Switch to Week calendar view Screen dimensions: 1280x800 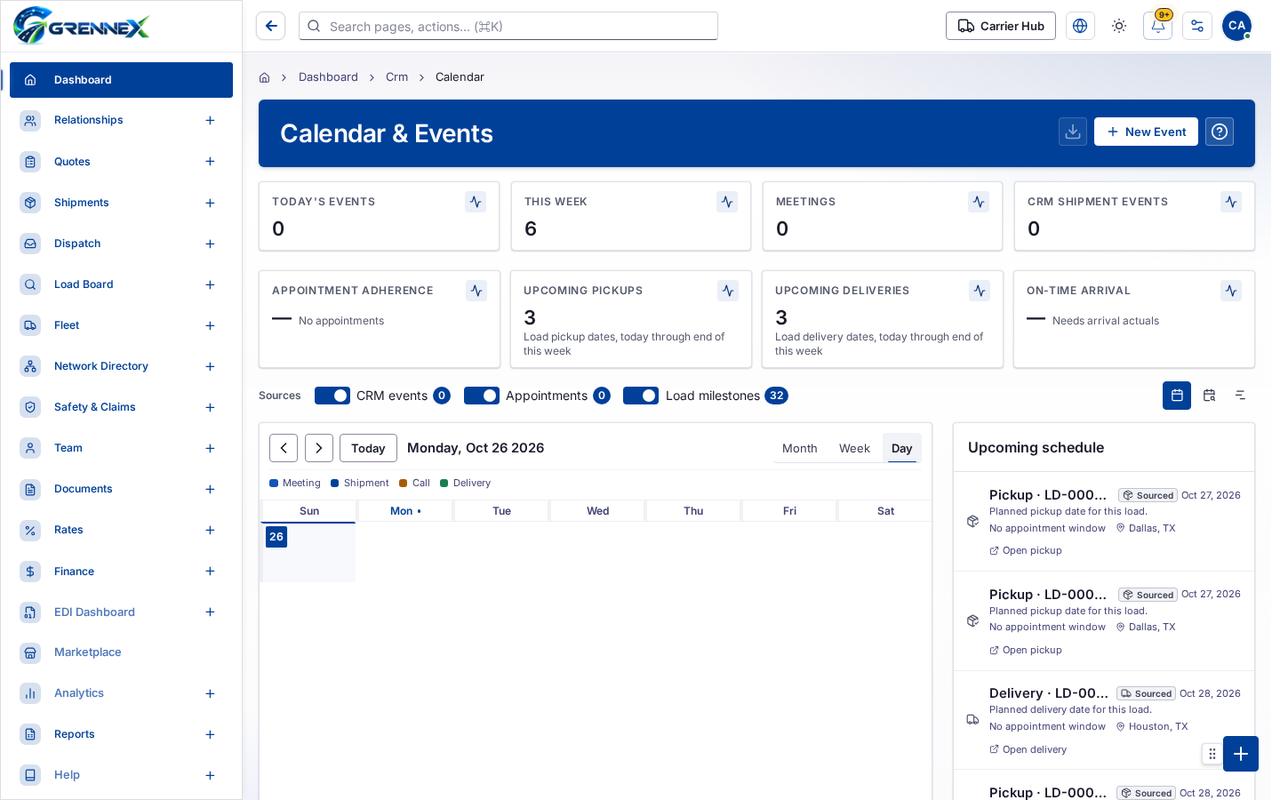854,448
